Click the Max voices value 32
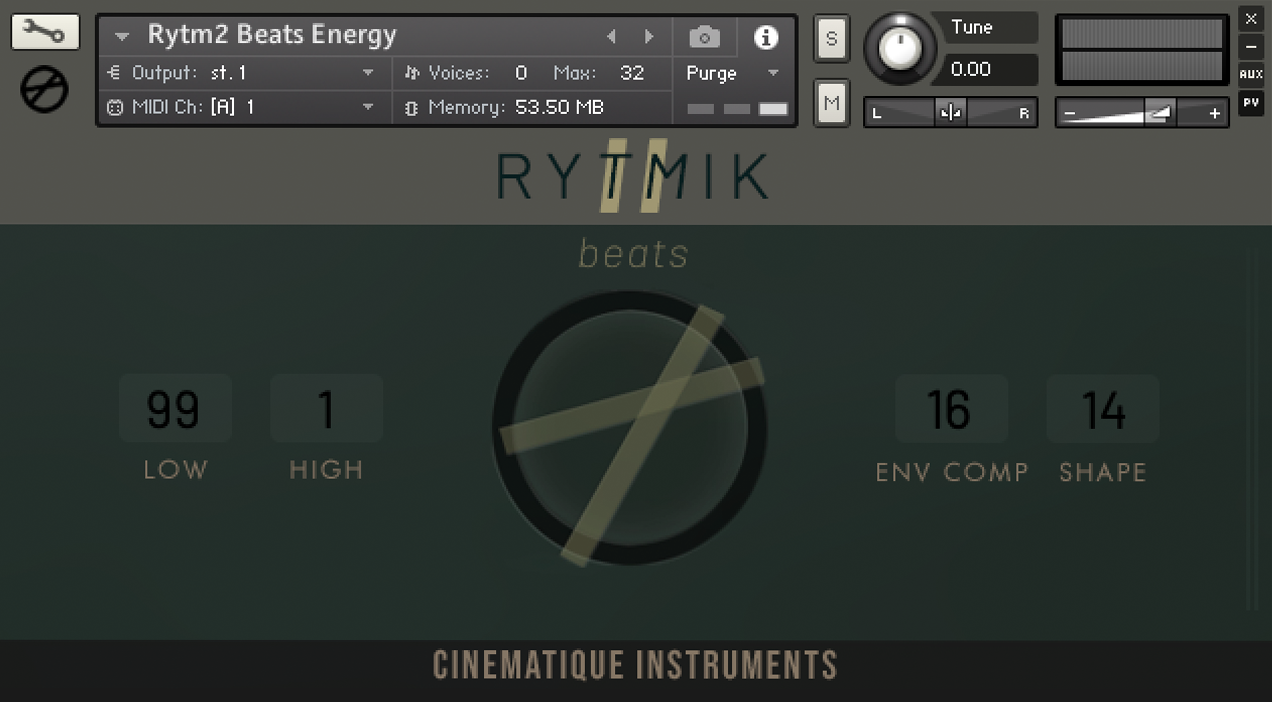1272x702 pixels. [632, 73]
